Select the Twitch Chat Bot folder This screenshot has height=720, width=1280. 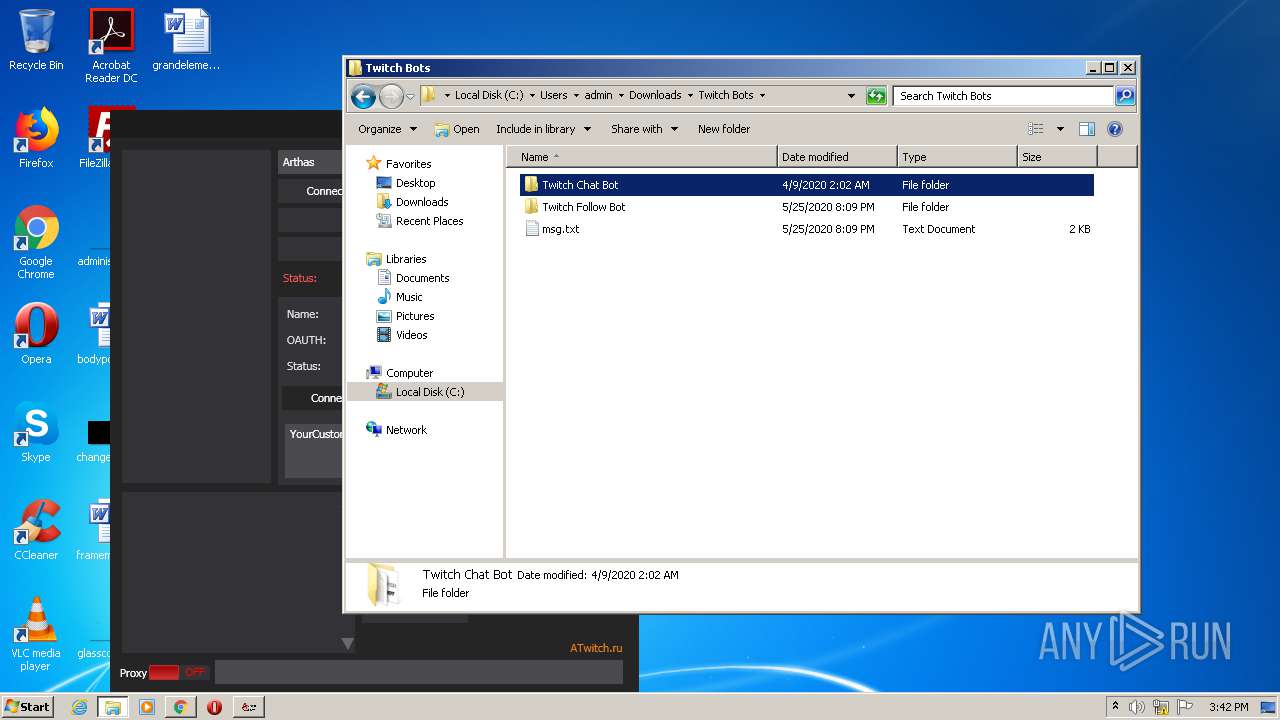pyautogui.click(x=806, y=185)
